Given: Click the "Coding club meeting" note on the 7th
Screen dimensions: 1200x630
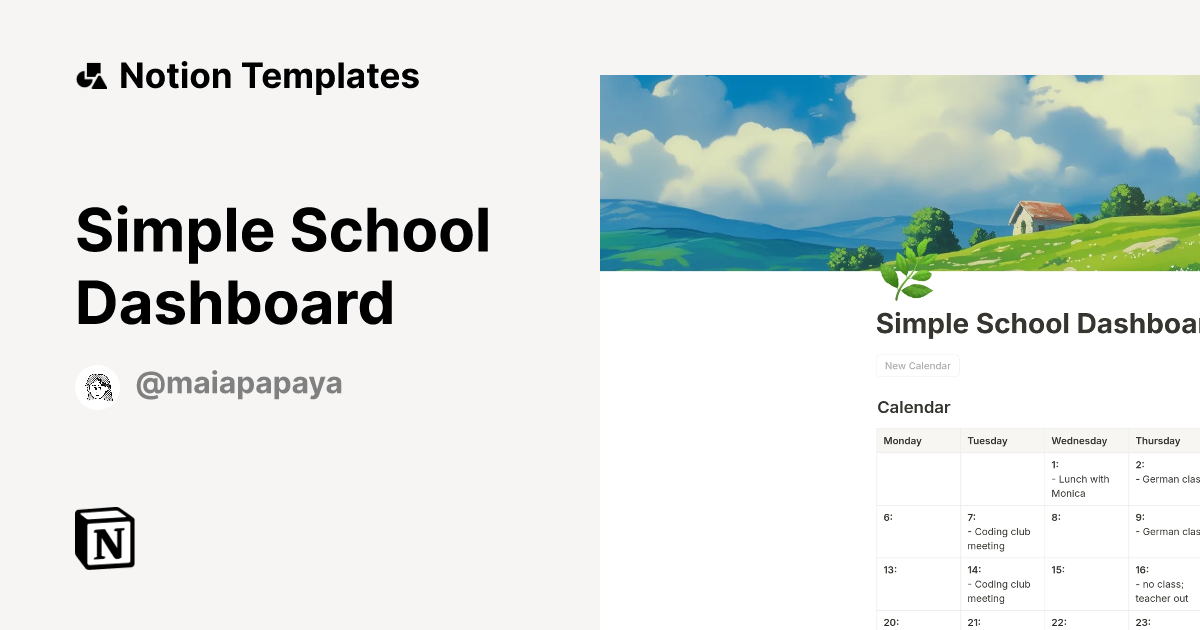Looking at the screenshot, I should tap(997, 538).
